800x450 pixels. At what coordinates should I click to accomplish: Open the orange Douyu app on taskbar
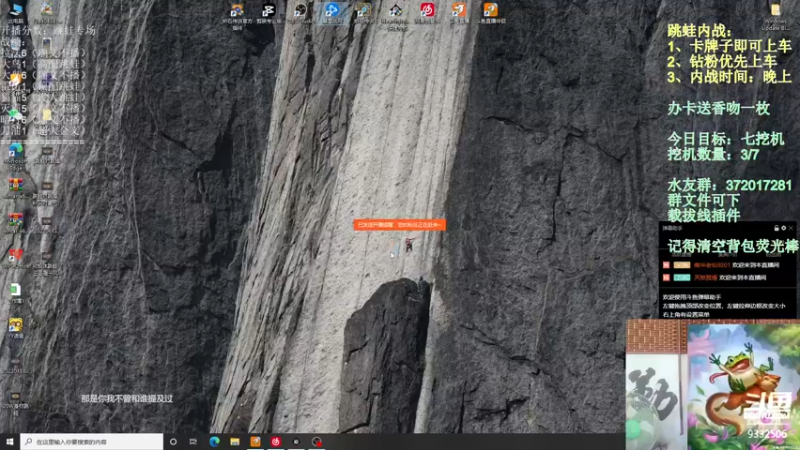coord(255,441)
